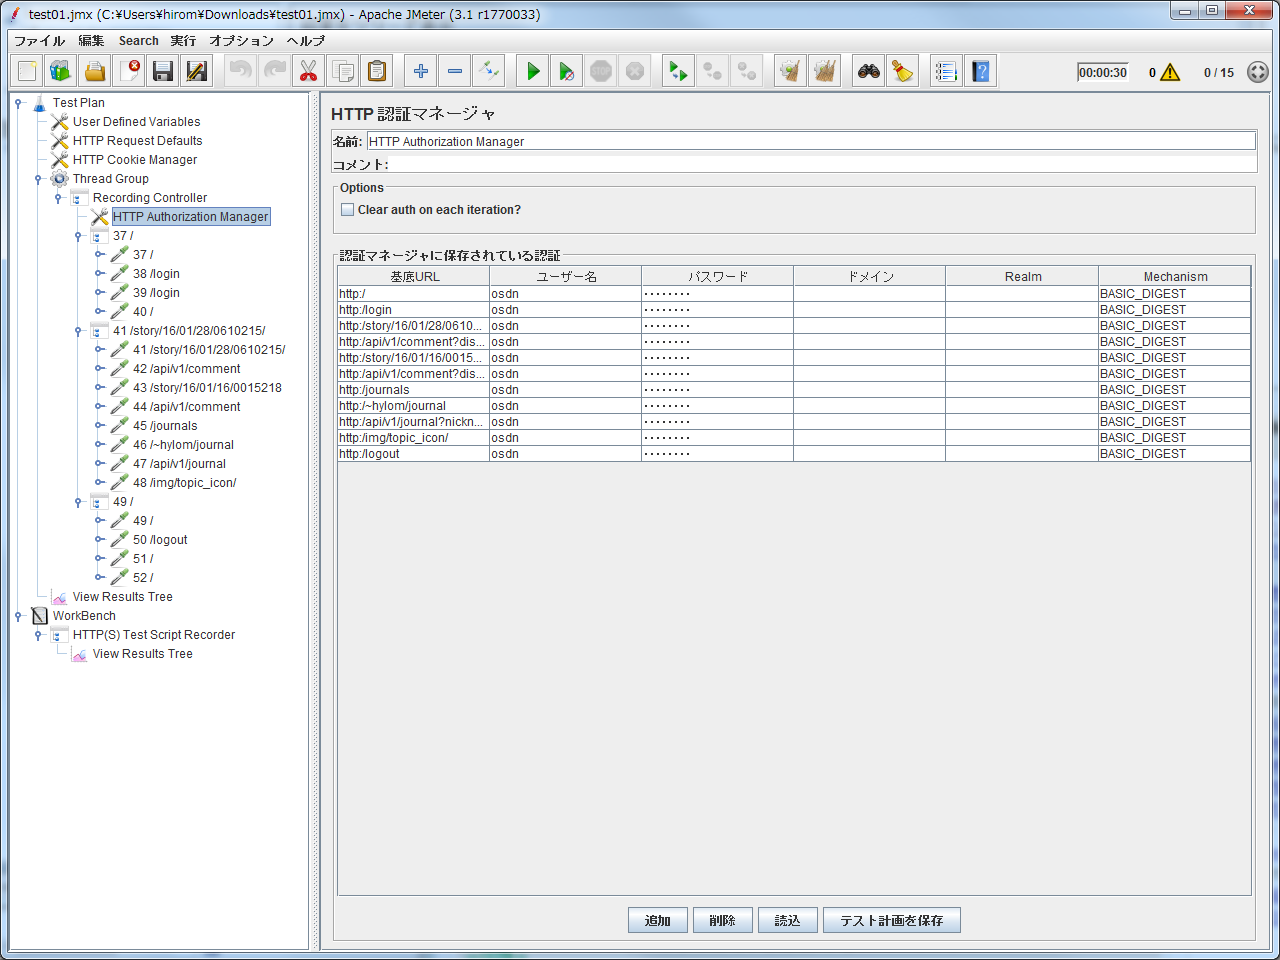Select User Defined Variables tree item
Screen dimensions: 1280x960
click(x=136, y=122)
